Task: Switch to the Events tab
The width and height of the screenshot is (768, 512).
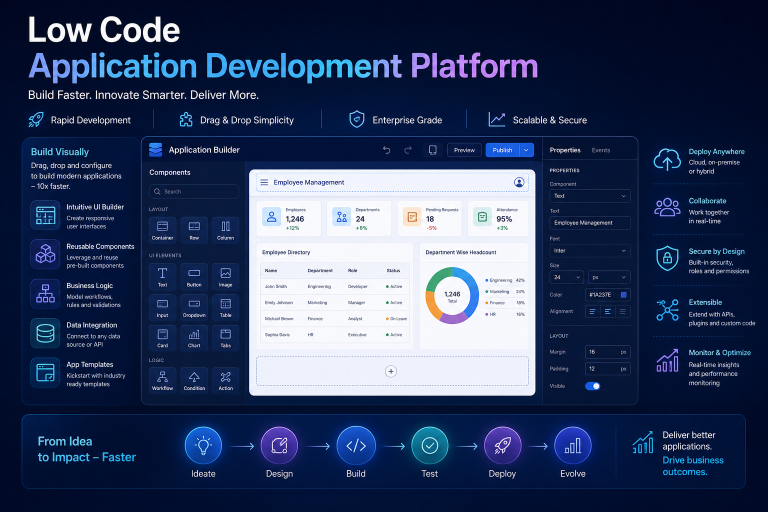Action: pyautogui.click(x=600, y=150)
